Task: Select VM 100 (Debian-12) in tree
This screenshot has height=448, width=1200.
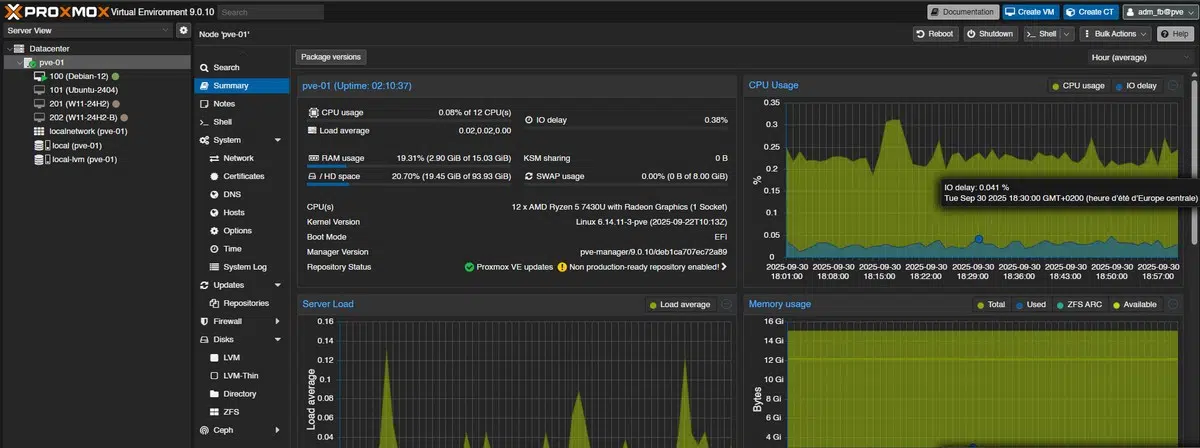Action: 77,76
